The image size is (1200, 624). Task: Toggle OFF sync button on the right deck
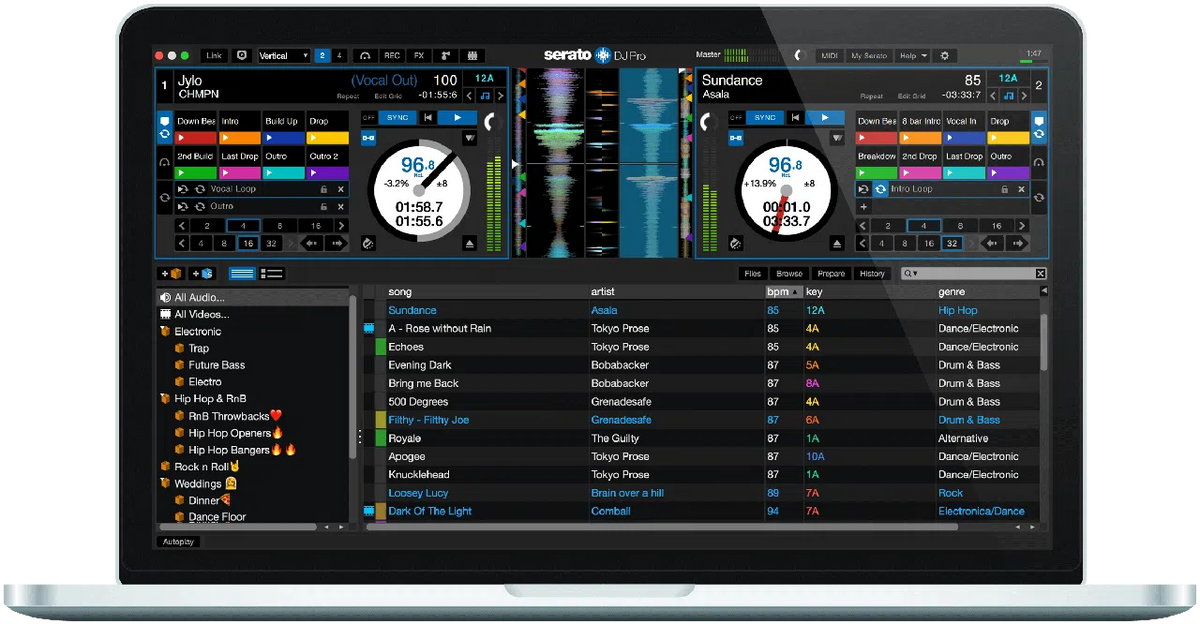[737, 117]
